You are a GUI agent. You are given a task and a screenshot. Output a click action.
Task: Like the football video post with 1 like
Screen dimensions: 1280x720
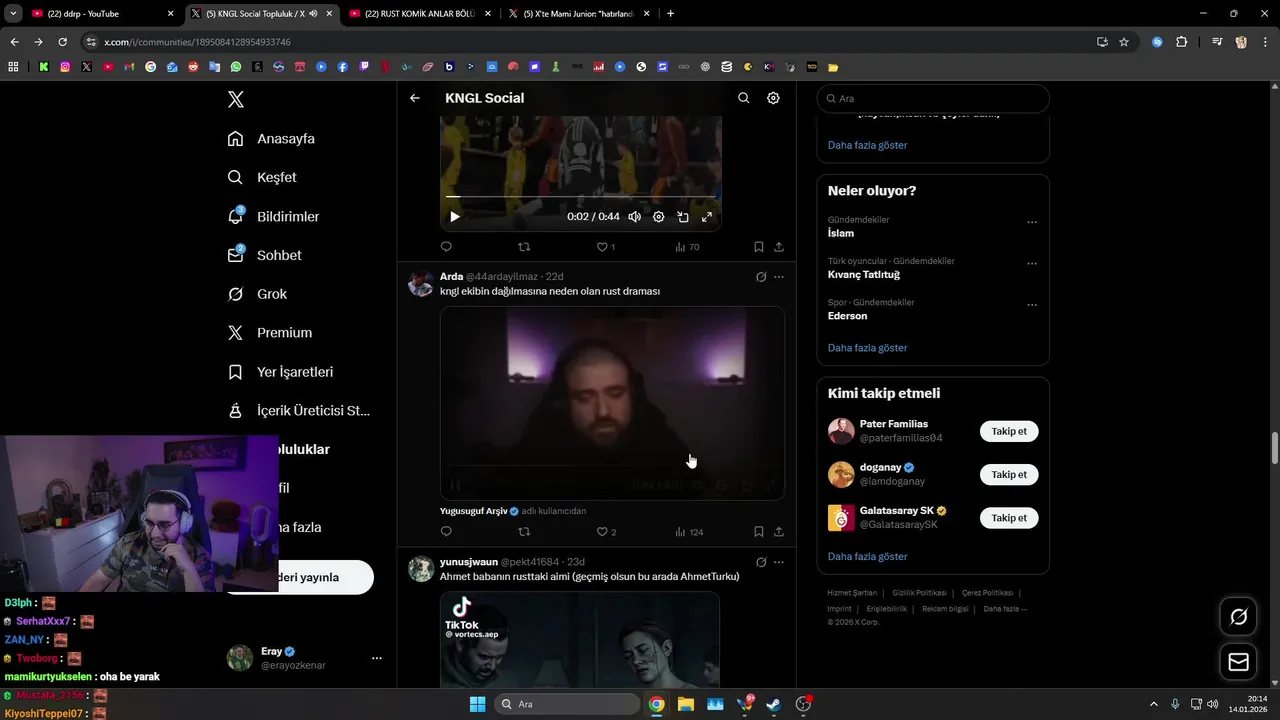tap(605, 247)
